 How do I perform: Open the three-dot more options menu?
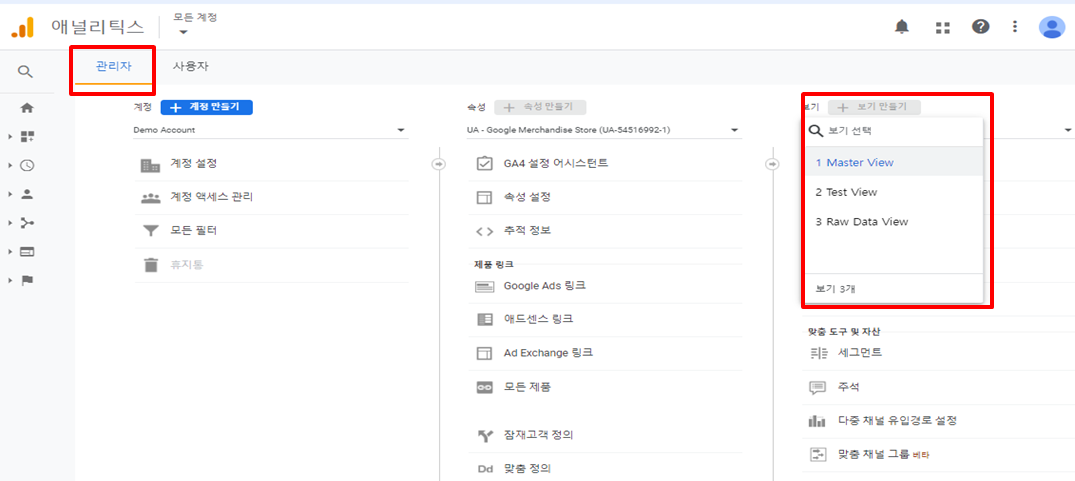click(x=1015, y=27)
